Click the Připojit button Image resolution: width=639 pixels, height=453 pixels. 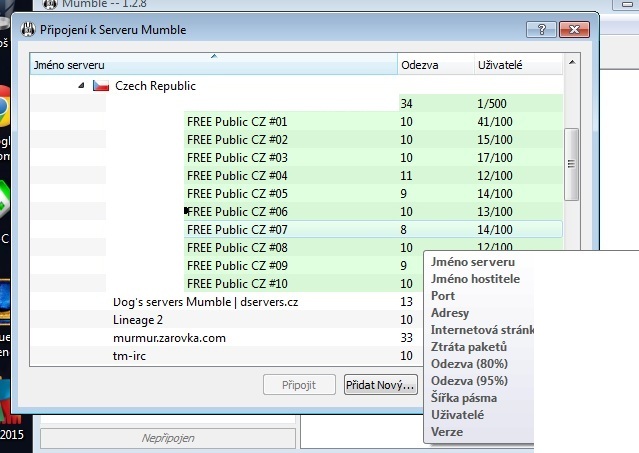[x=300, y=385]
